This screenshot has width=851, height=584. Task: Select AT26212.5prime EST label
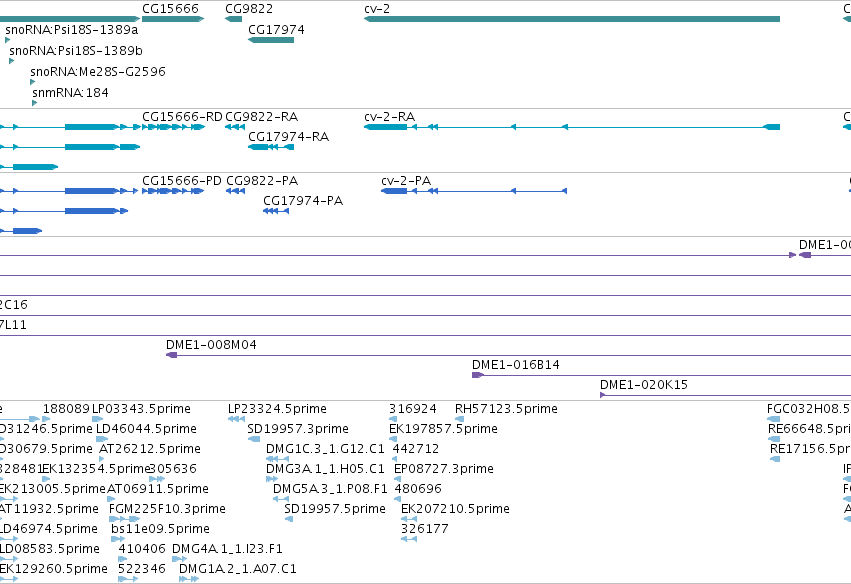150,449
